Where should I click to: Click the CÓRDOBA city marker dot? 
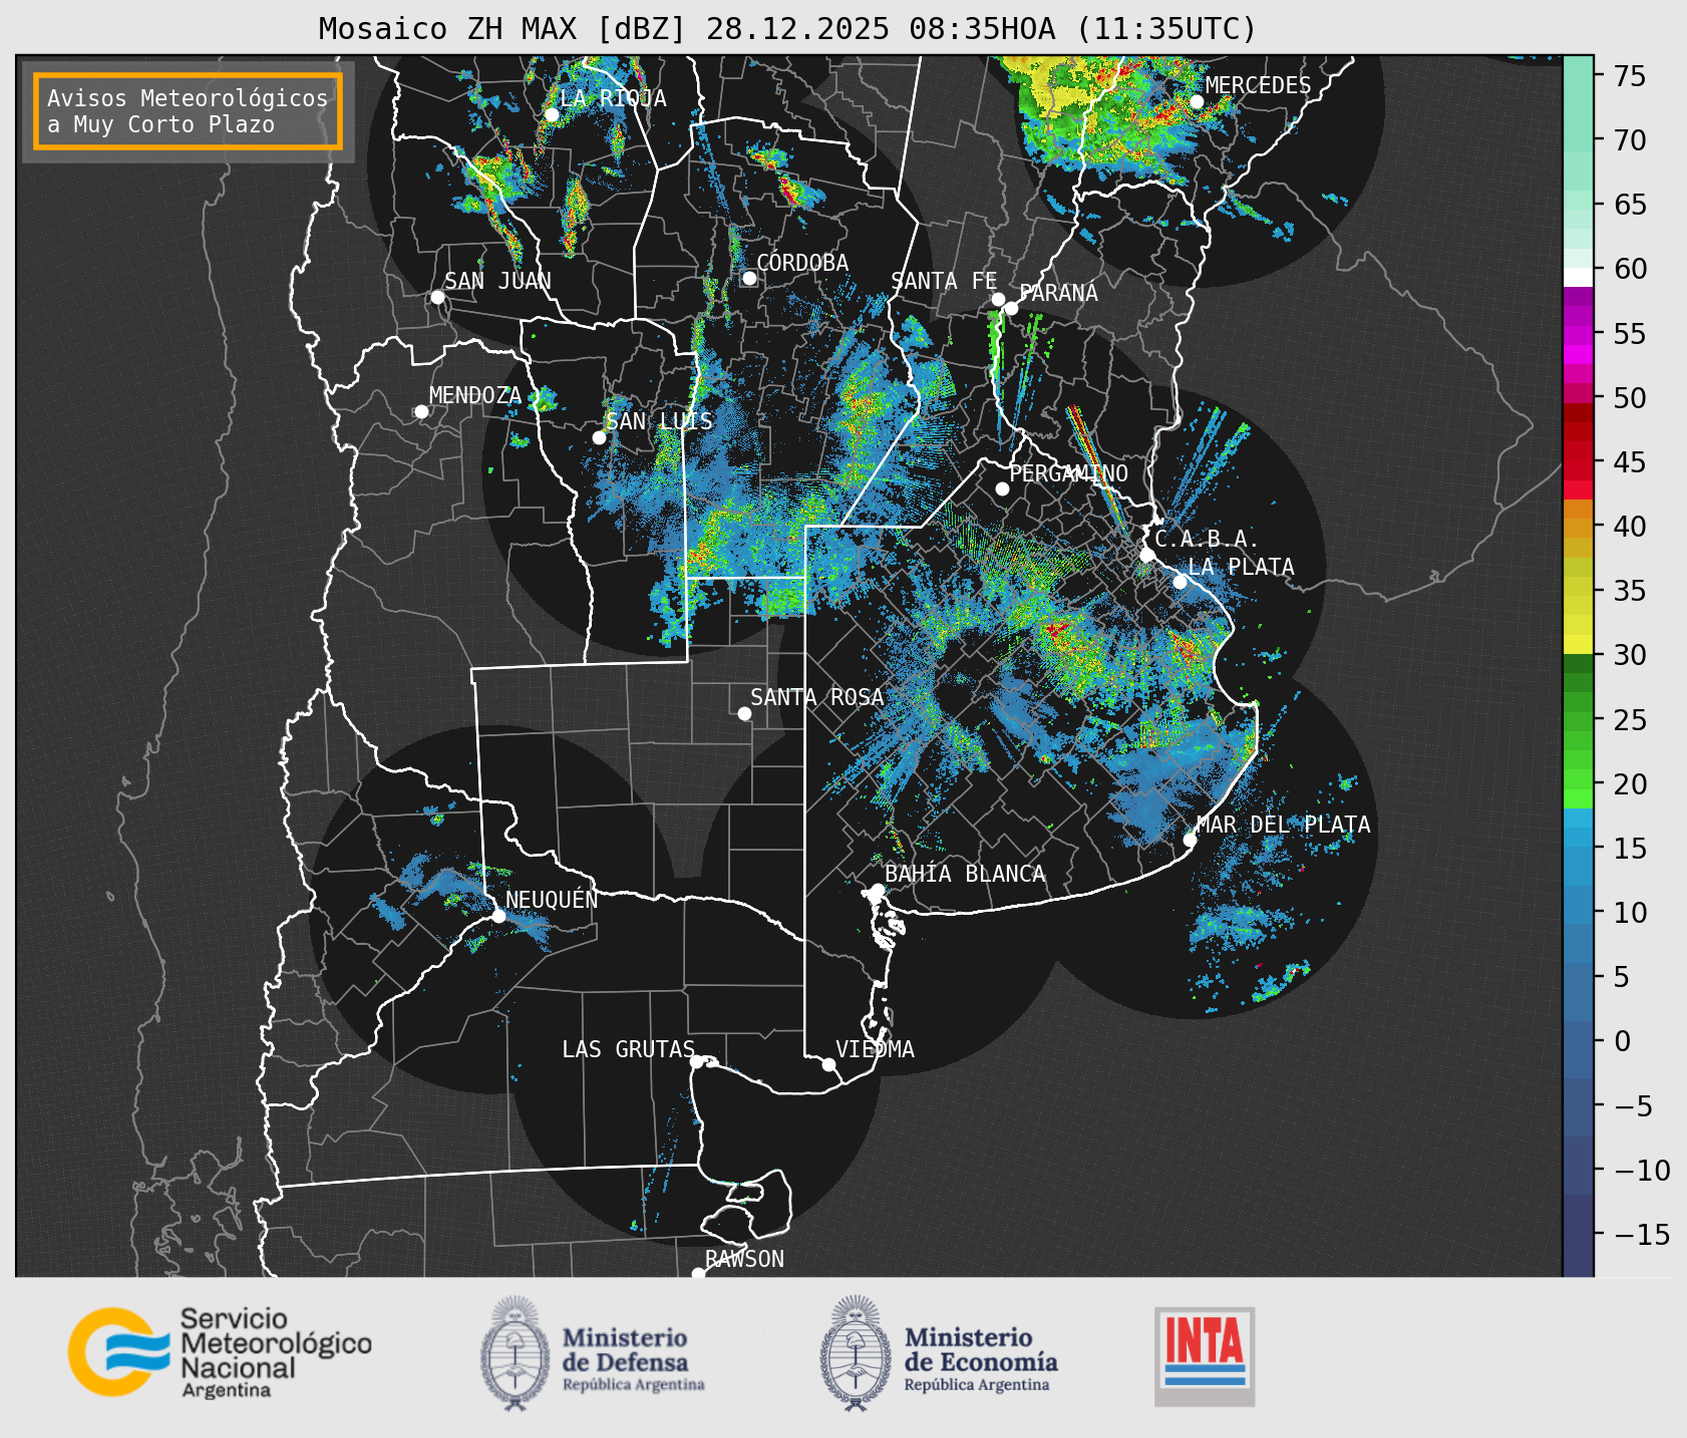pos(749,278)
